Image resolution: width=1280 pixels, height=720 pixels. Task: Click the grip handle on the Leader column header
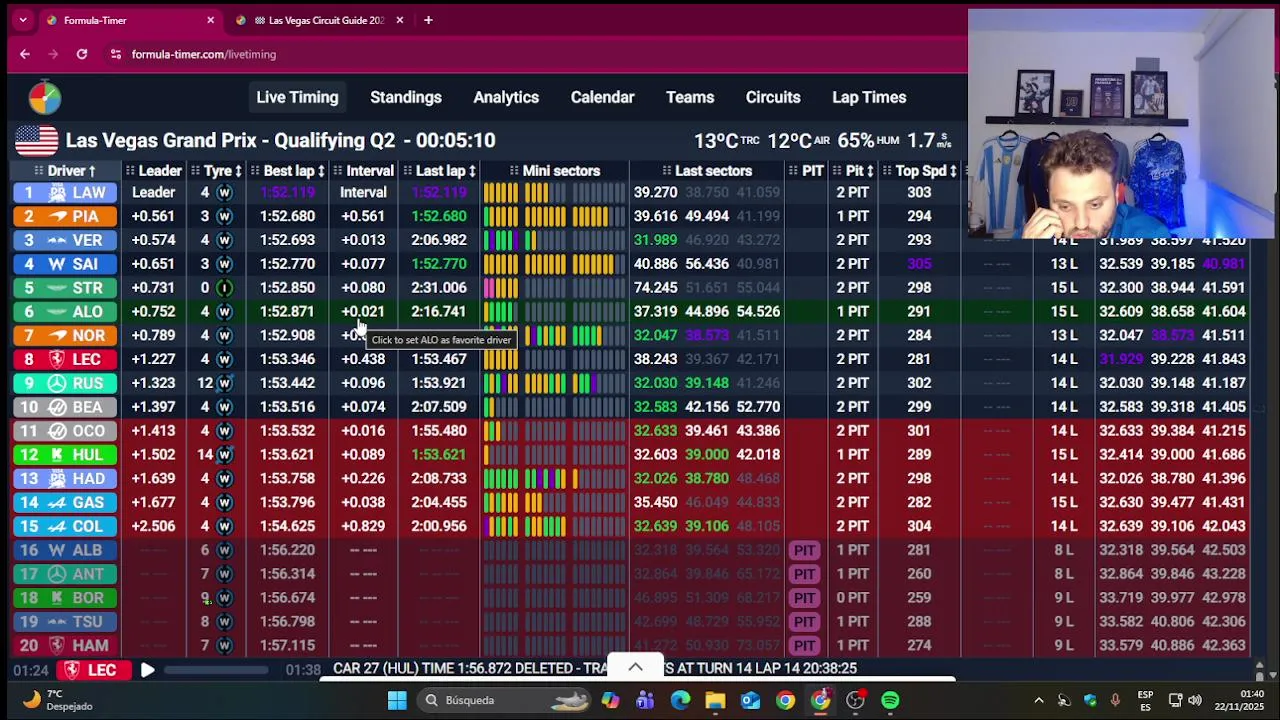point(129,171)
